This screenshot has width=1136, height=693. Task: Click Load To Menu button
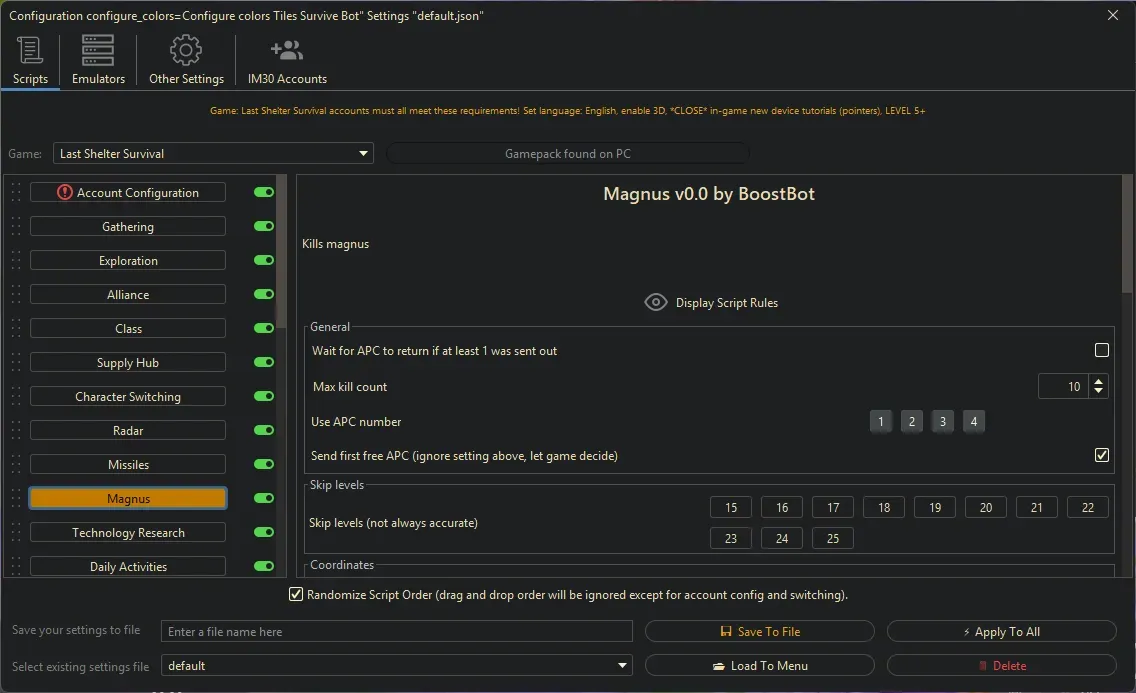[x=759, y=665]
